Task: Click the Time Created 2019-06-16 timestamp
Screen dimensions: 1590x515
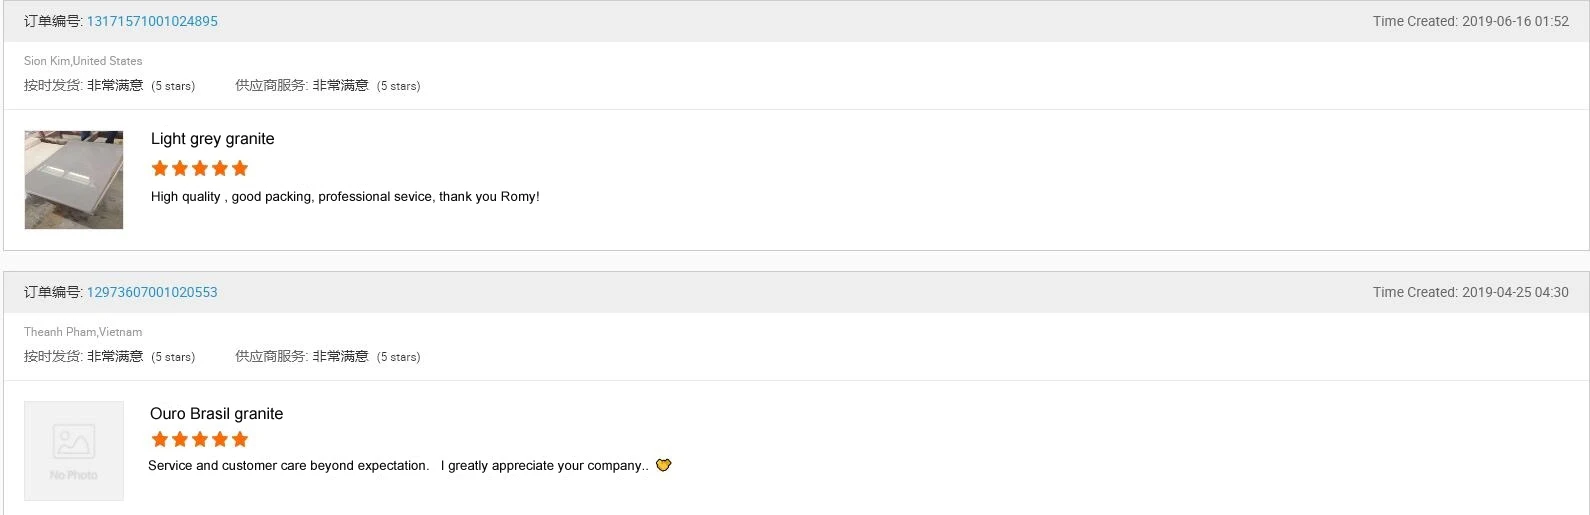Action: 1470,21
